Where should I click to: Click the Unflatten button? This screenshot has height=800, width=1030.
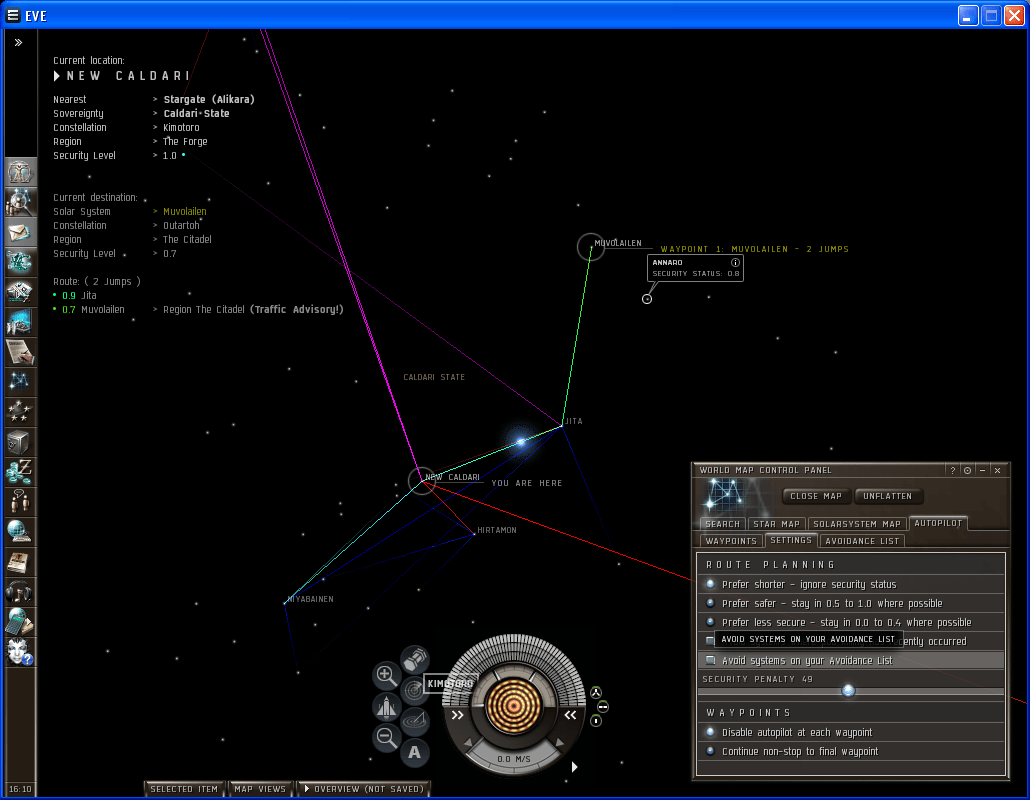[x=888, y=496]
